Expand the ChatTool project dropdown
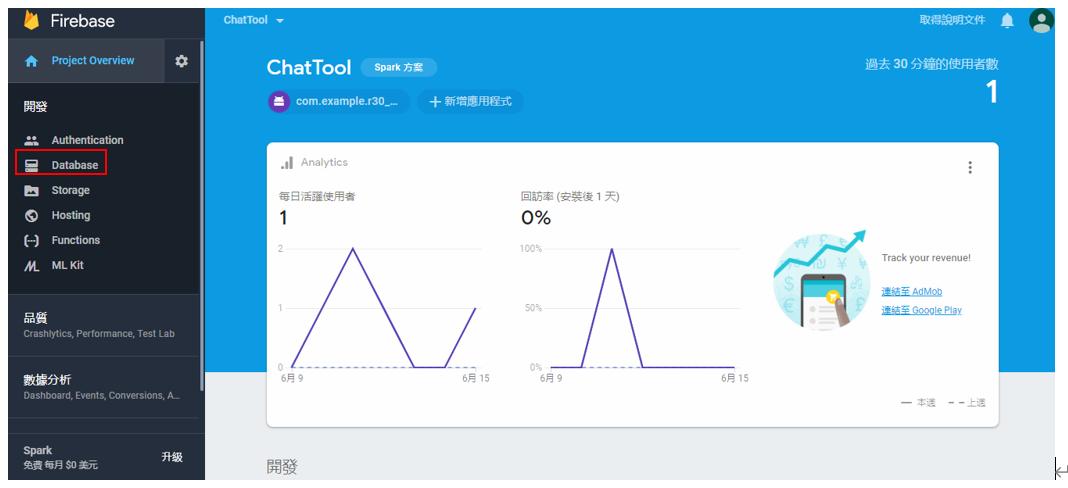This screenshot has width=1068, height=488. (253, 20)
